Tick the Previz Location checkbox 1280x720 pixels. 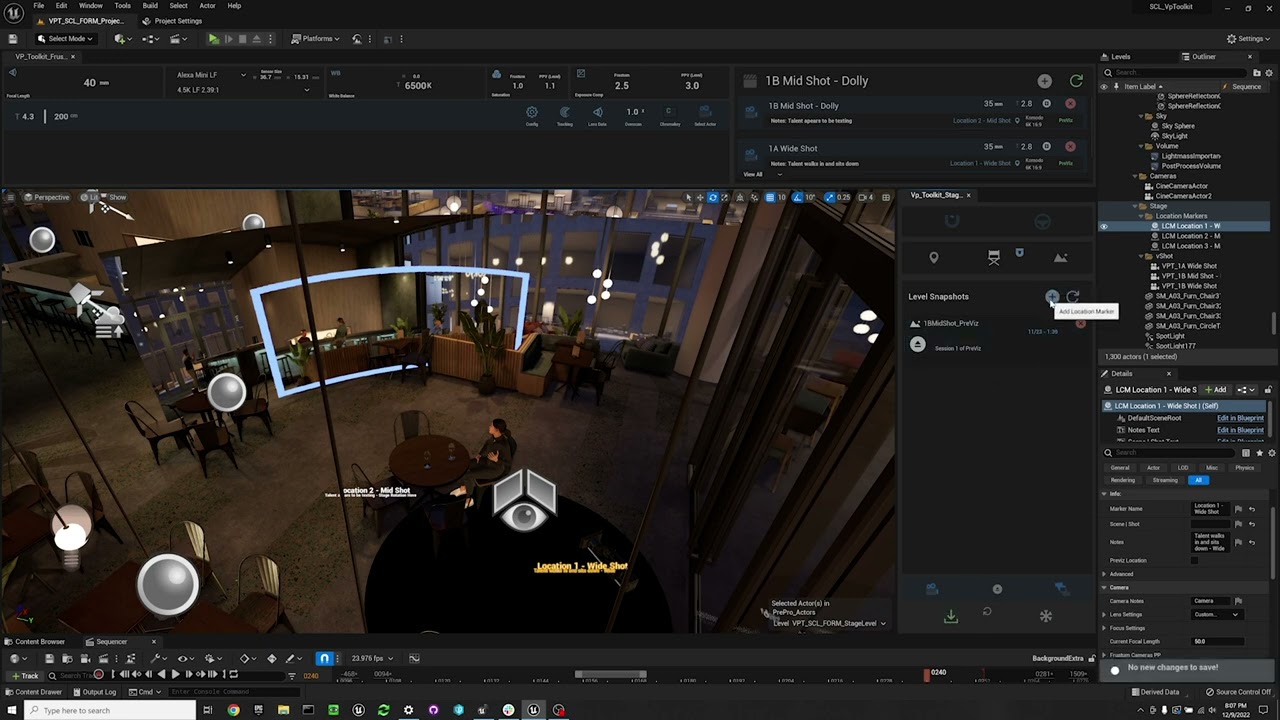[x=1194, y=560]
